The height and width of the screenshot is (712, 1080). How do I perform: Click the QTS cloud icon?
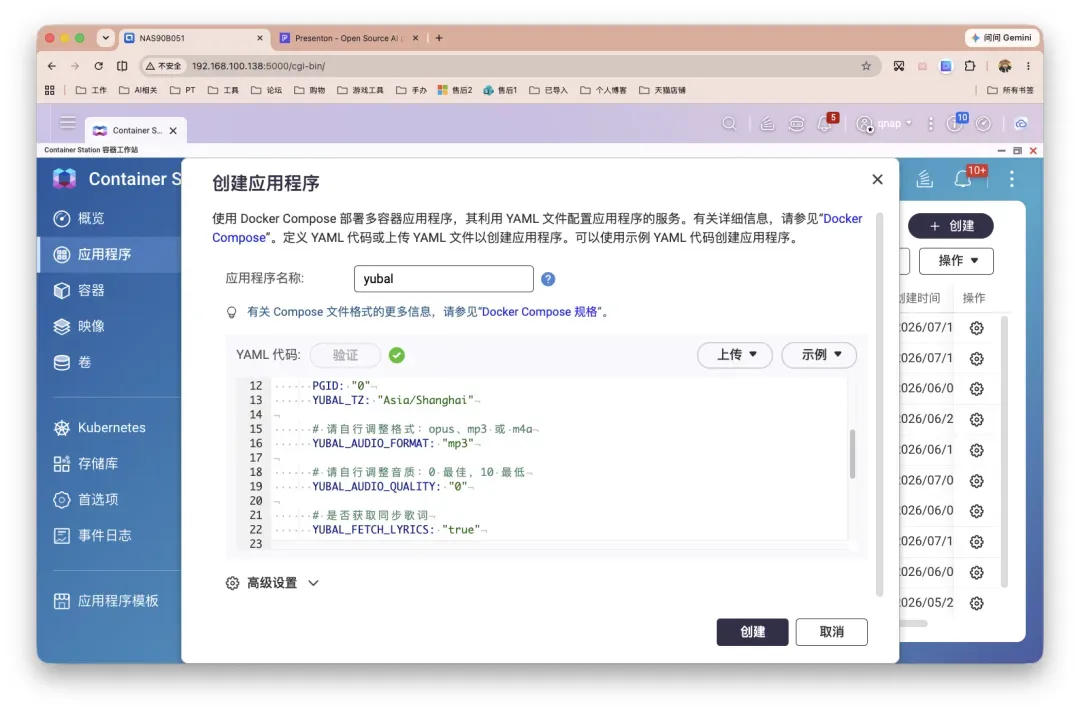click(x=1021, y=123)
